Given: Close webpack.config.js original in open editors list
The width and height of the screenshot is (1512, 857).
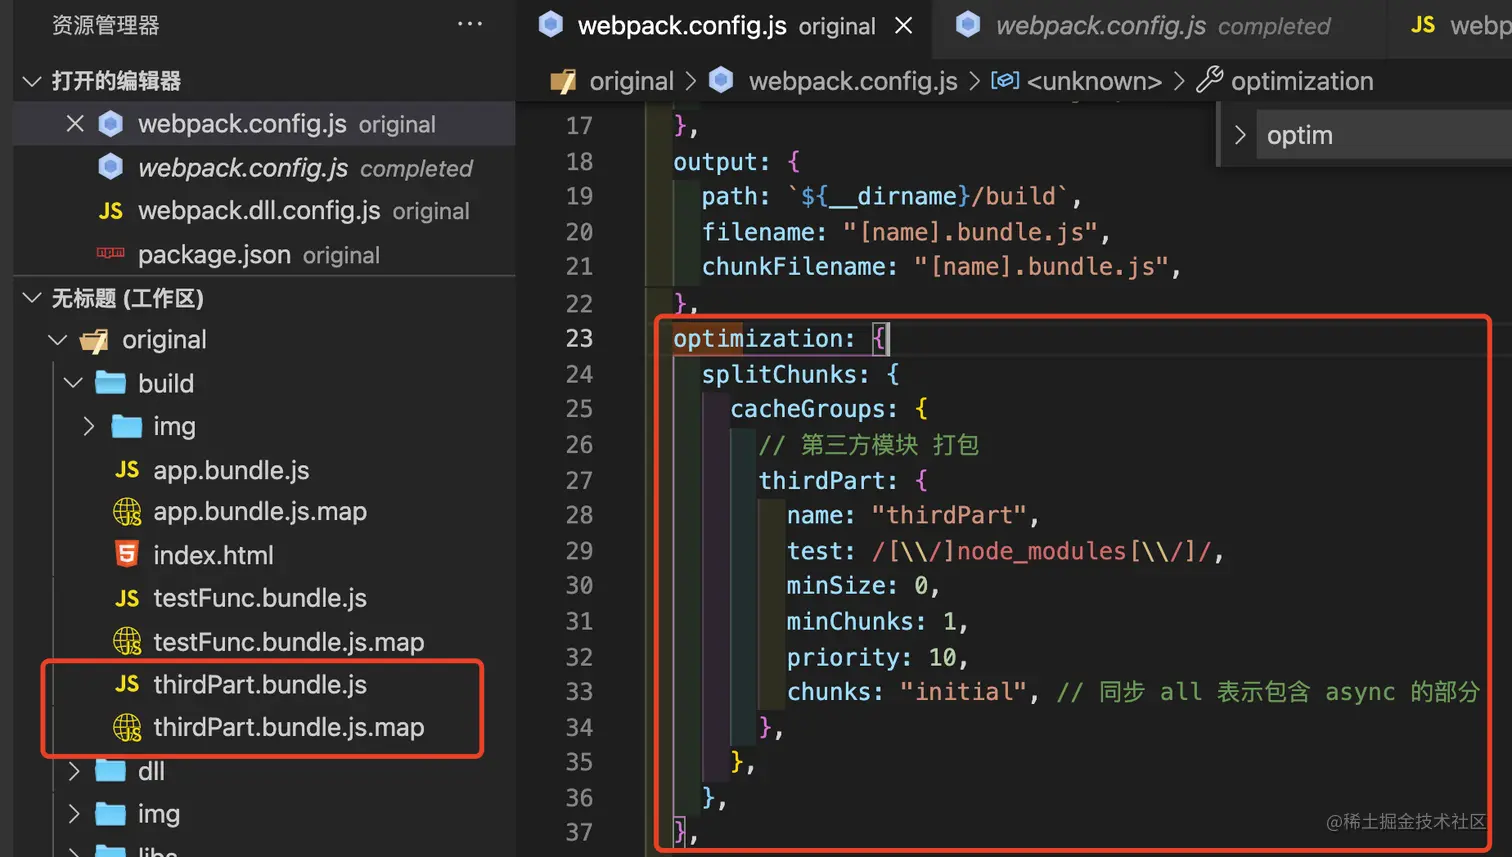Looking at the screenshot, I should point(75,124).
